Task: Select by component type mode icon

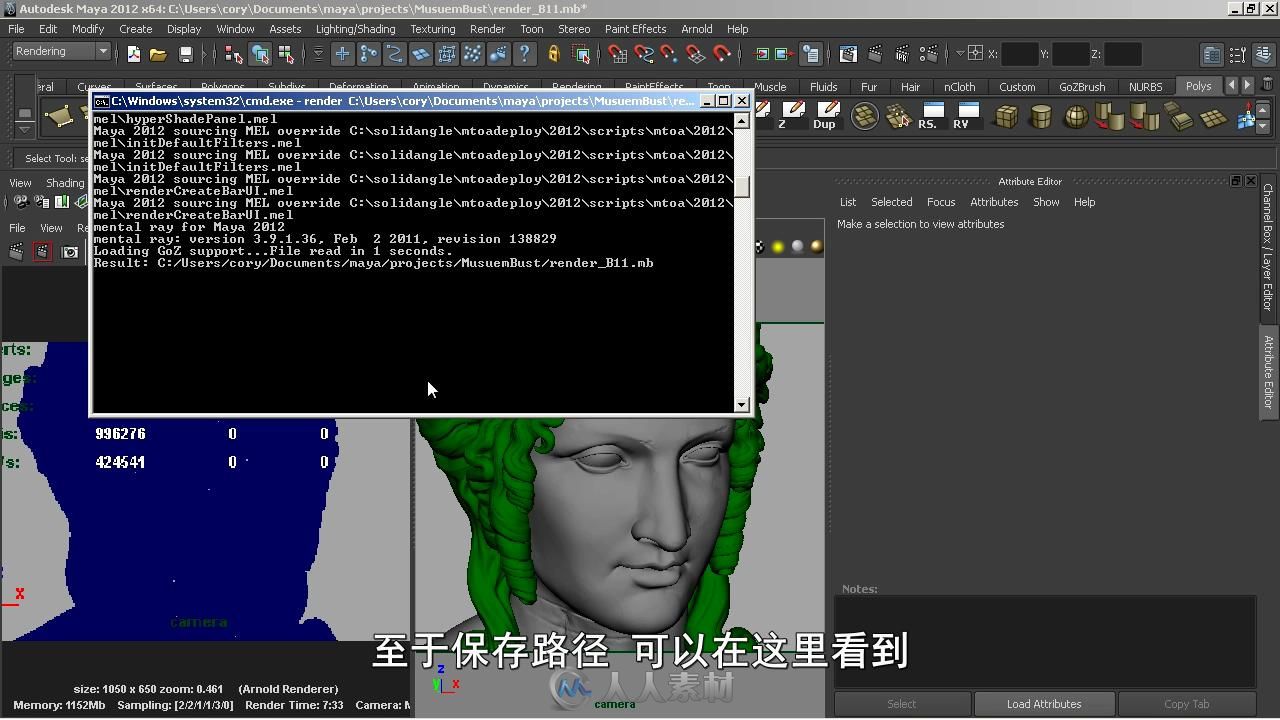Action: [286, 54]
